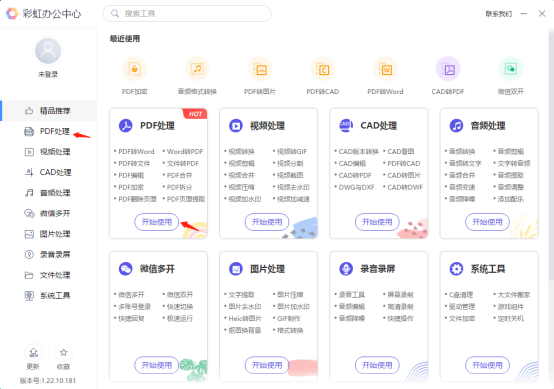Click 开始使用 on the 图片处理 card

pos(267,365)
